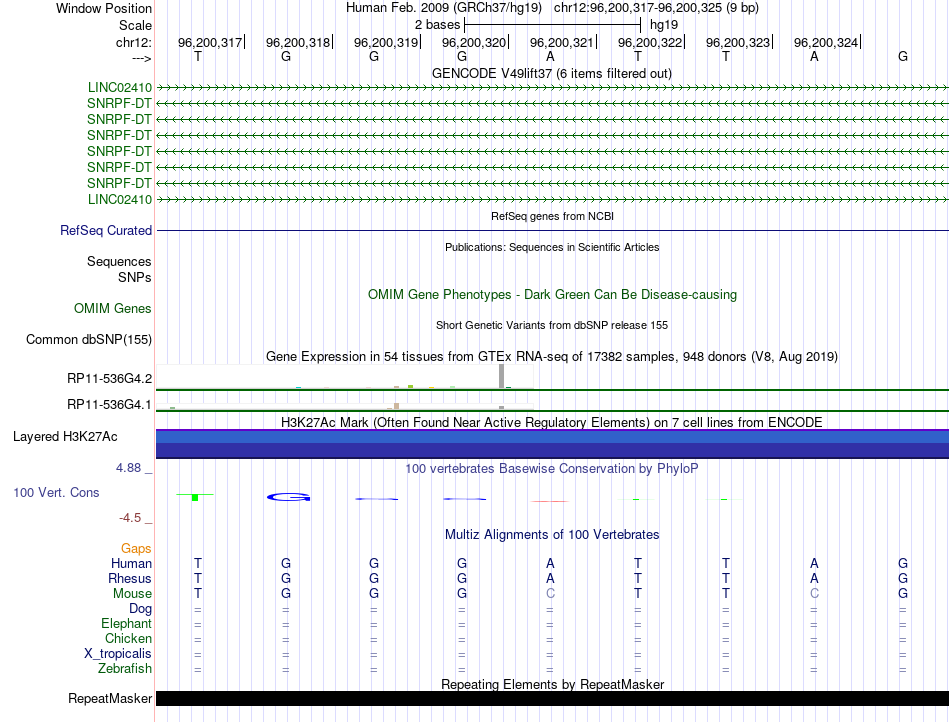Select the Zebrafish alignment row label

pyautogui.click(x=125, y=669)
